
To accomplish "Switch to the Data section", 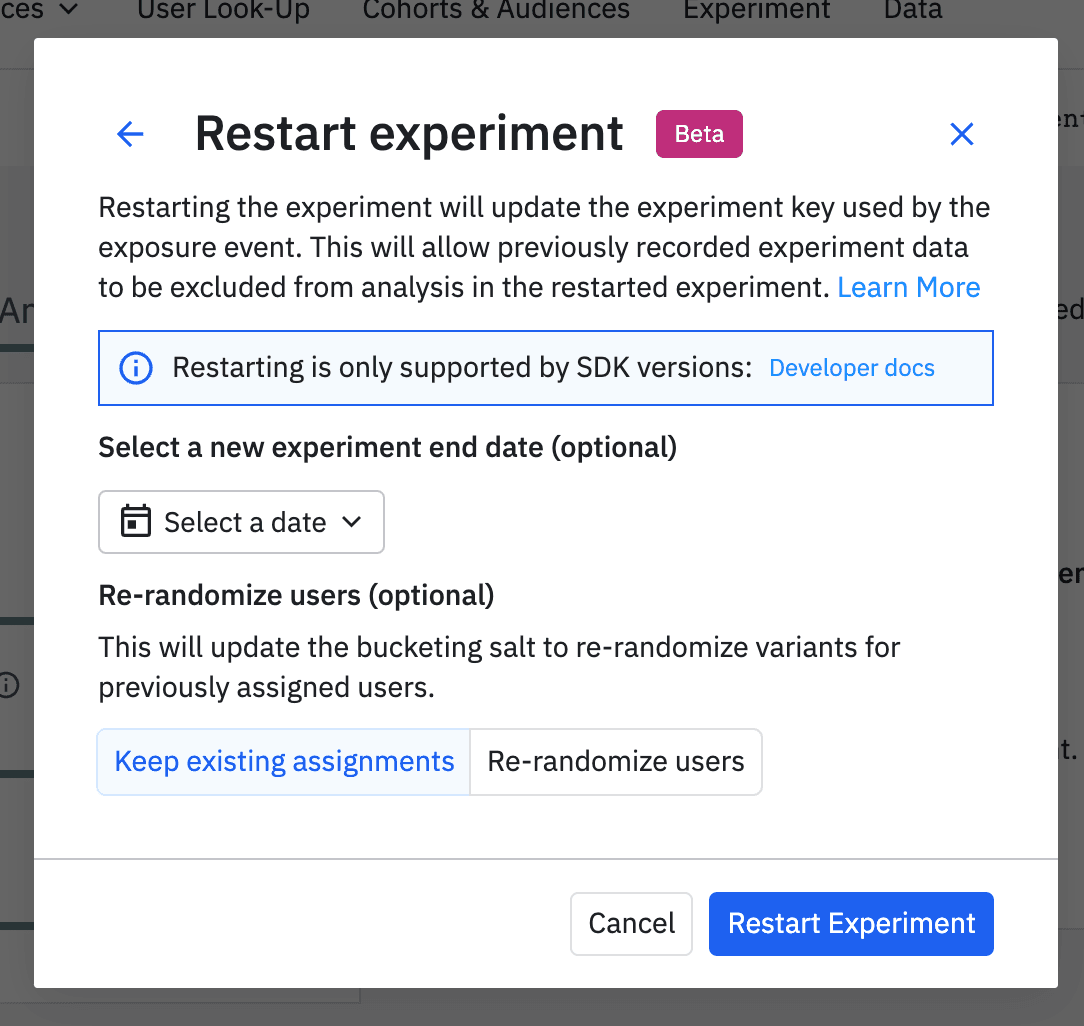I will [x=911, y=11].
